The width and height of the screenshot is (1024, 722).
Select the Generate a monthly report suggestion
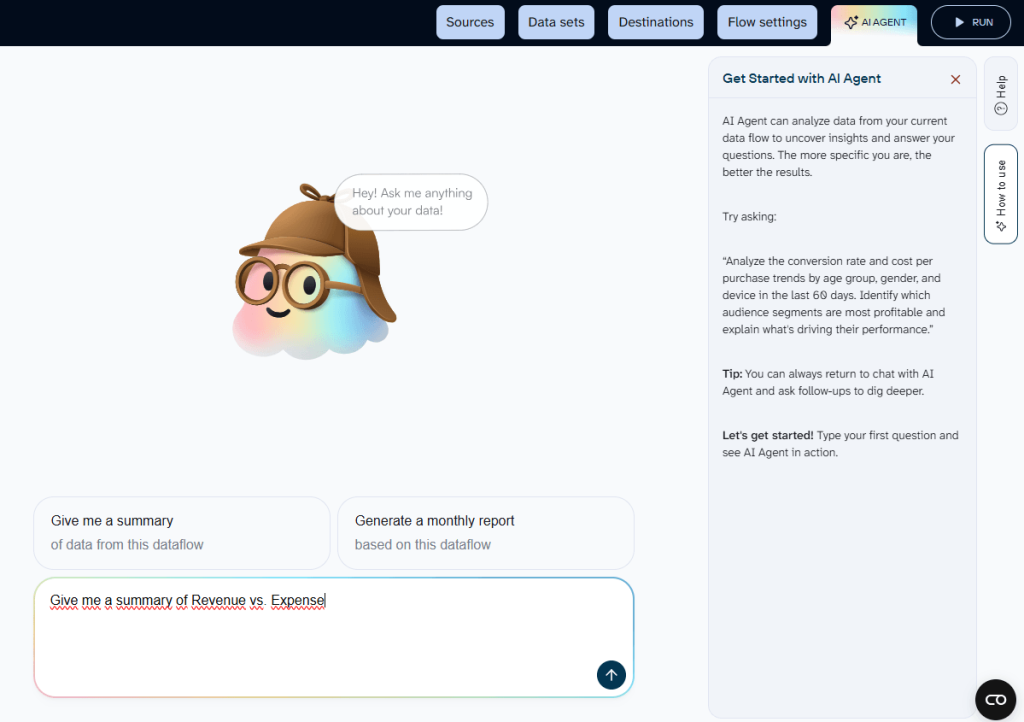(486, 532)
